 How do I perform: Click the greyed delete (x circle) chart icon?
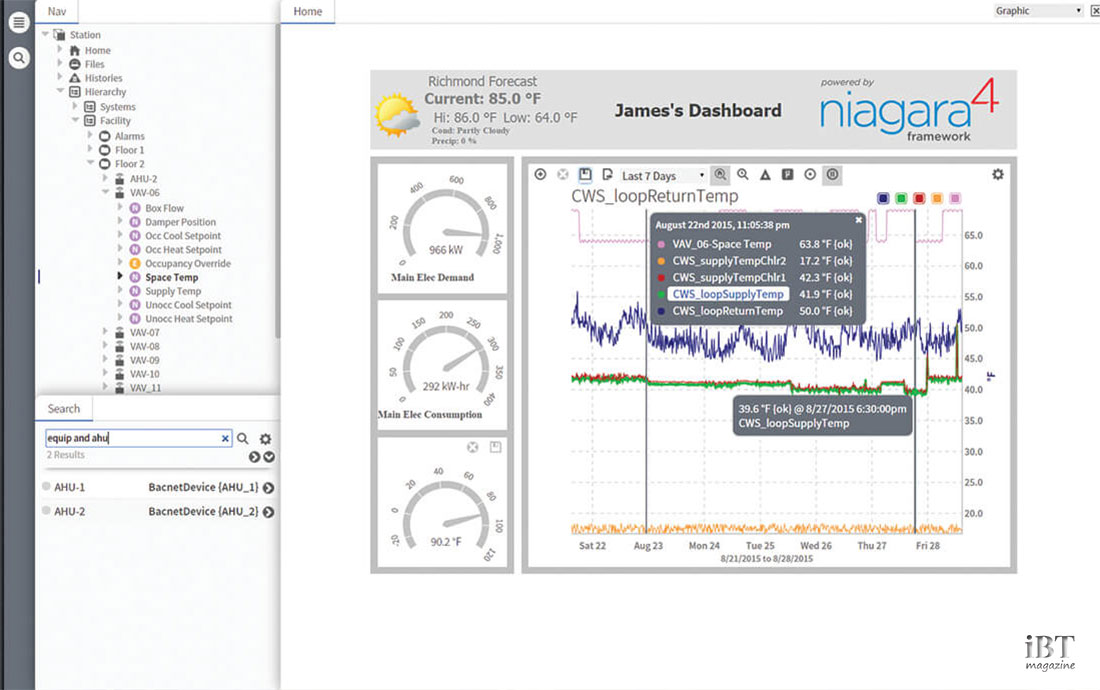tap(563, 174)
